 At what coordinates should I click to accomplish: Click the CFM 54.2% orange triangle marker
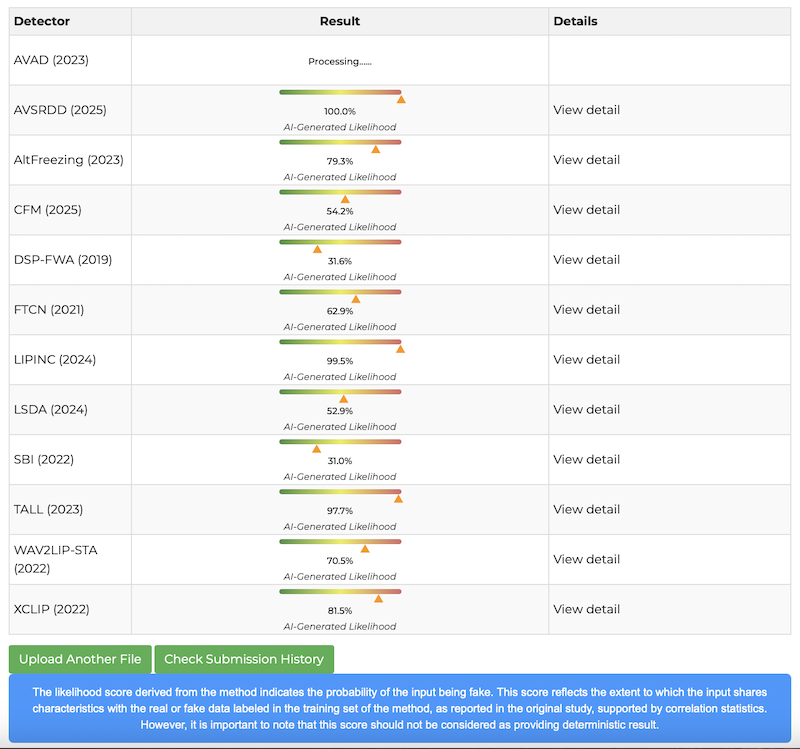[x=345, y=199]
